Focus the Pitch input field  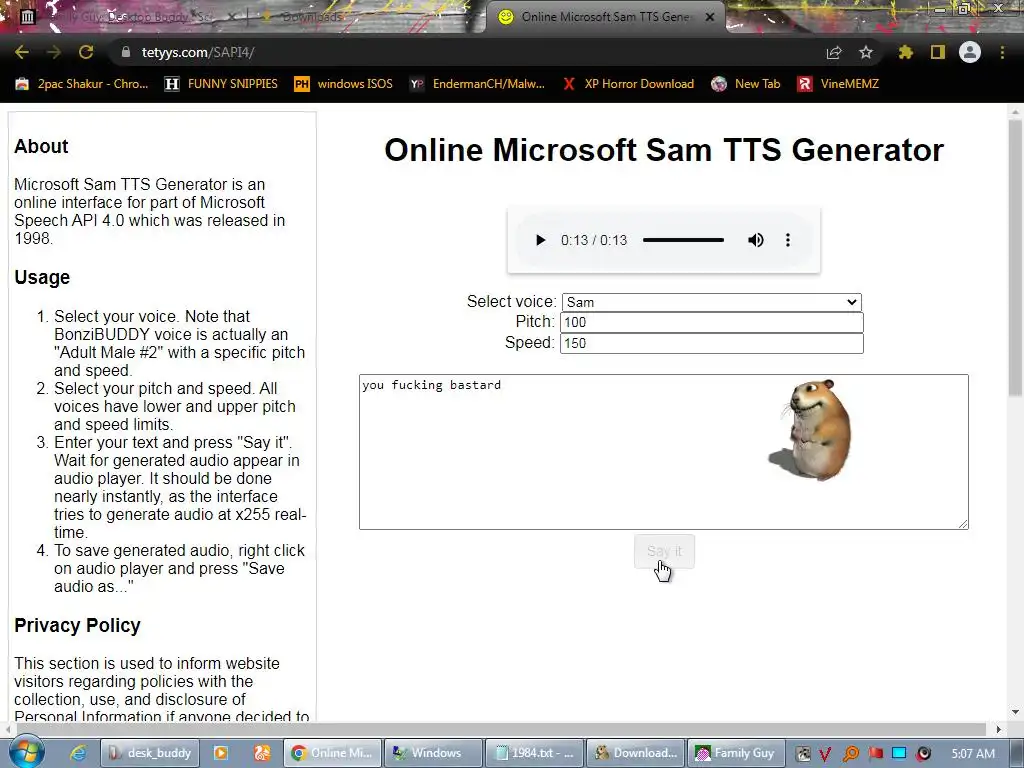[712, 322]
